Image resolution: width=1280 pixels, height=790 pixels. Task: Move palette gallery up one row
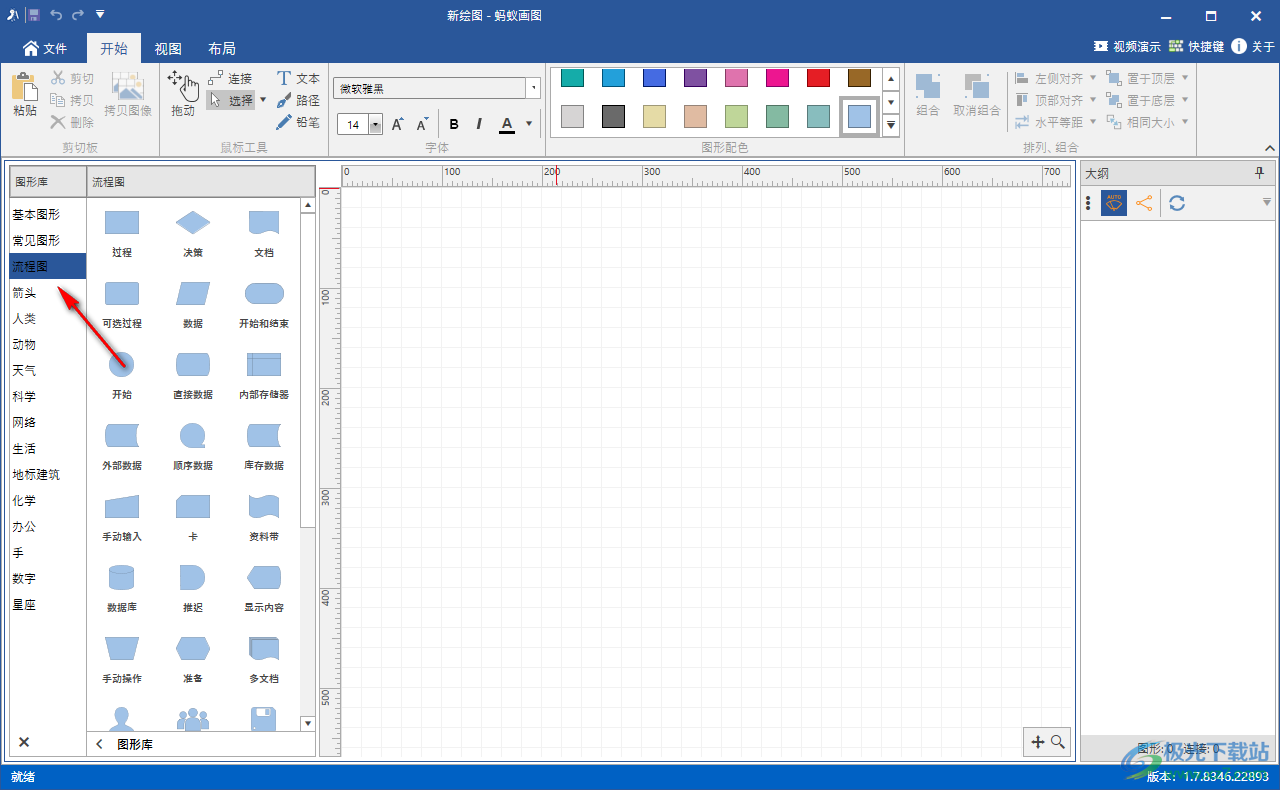(891, 79)
